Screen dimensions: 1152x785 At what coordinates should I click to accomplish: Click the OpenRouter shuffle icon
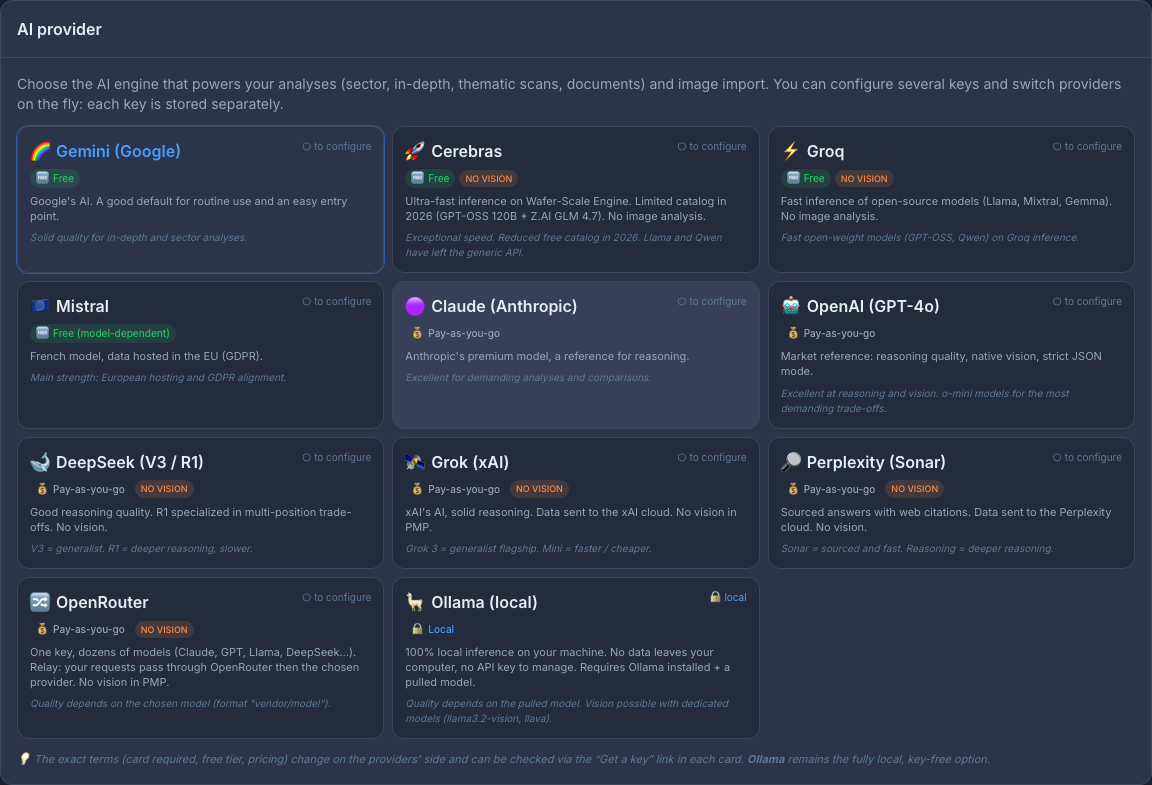(x=40, y=603)
